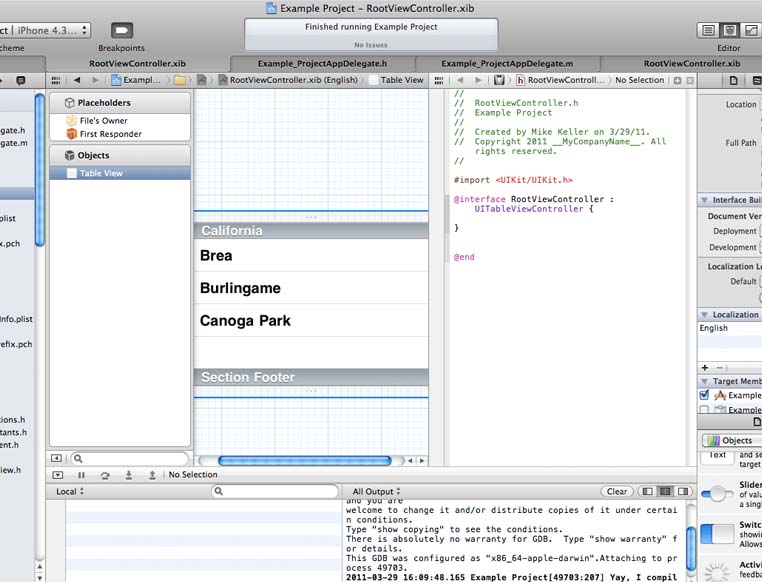This screenshot has width=762, height=582.
Task: Toggle the first Example target membership checkbox
Action: click(x=704, y=395)
